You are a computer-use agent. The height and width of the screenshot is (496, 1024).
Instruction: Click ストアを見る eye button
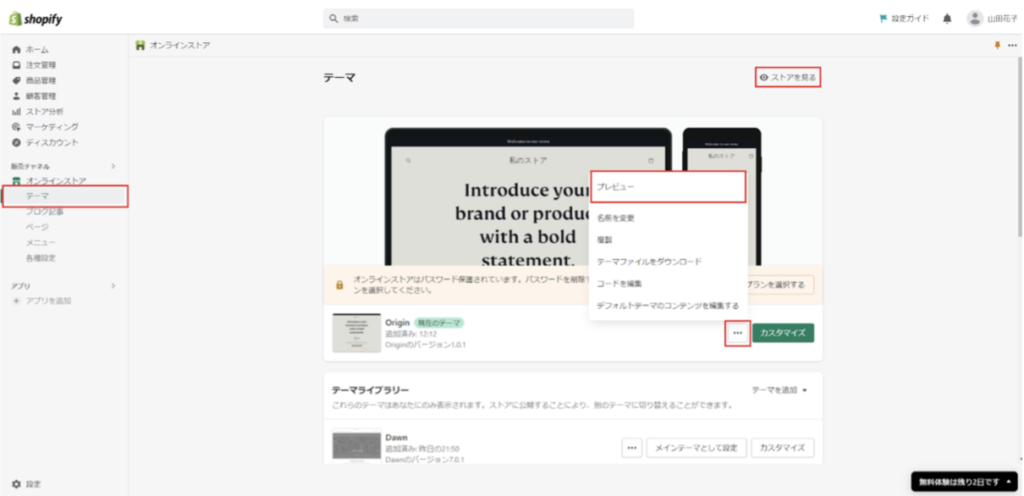coord(788,77)
